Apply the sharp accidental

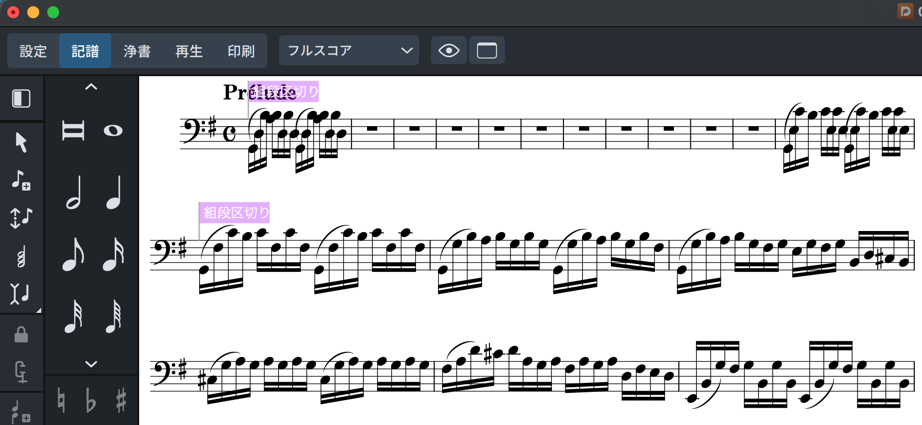121,402
